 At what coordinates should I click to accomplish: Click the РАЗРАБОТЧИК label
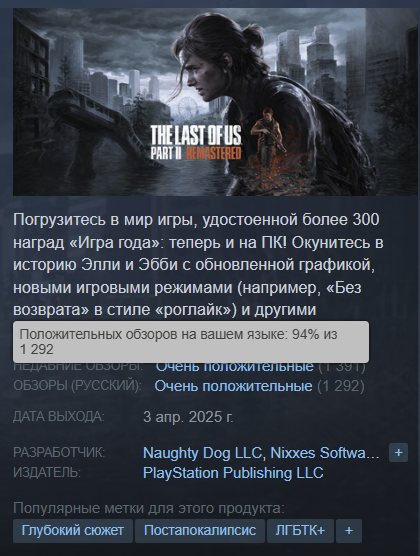pyautogui.click(x=59, y=452)
